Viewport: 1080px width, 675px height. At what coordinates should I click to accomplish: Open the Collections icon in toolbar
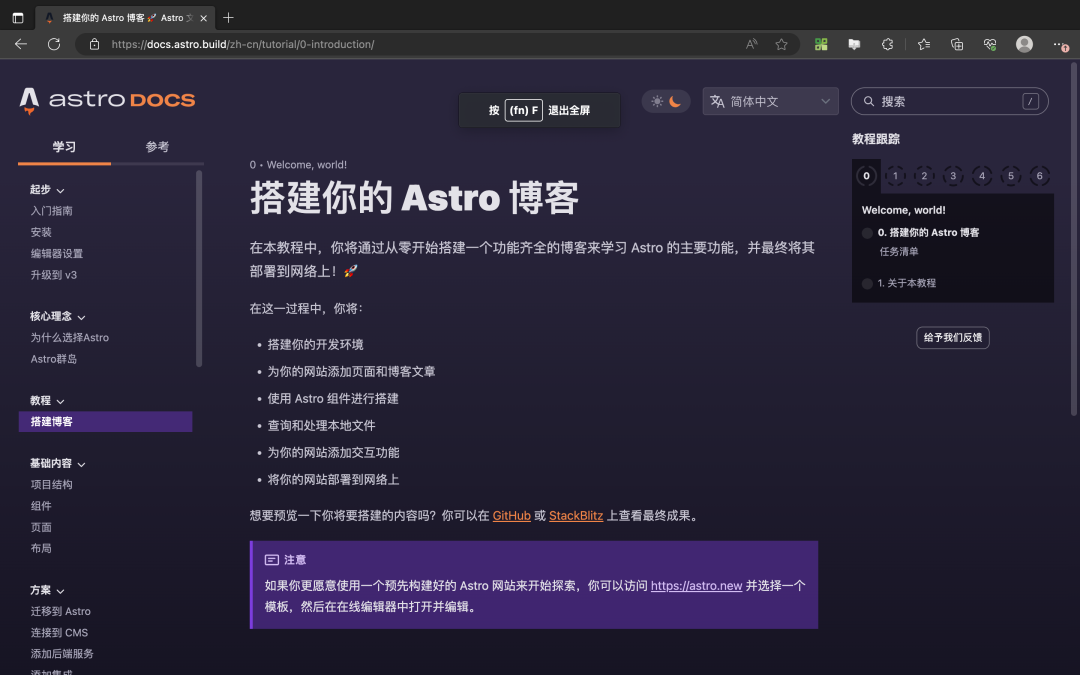pos(956,44)
